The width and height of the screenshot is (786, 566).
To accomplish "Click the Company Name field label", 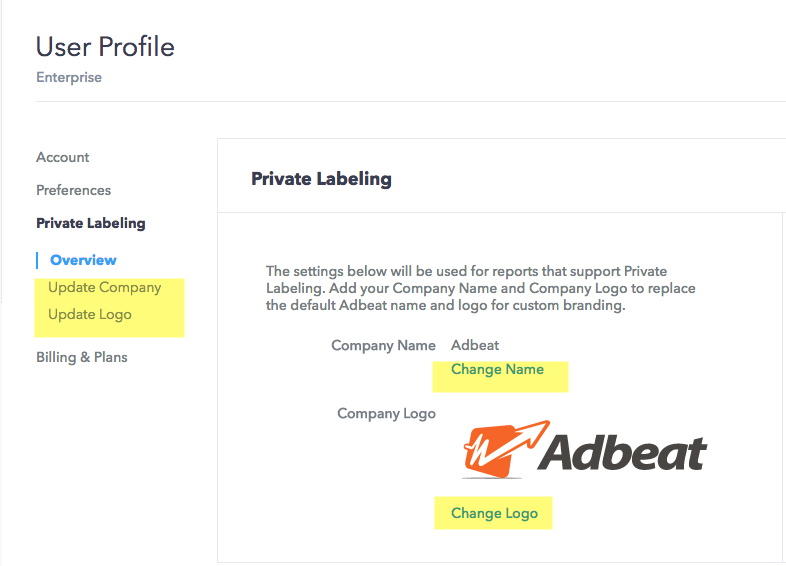I will pos(383,345).
